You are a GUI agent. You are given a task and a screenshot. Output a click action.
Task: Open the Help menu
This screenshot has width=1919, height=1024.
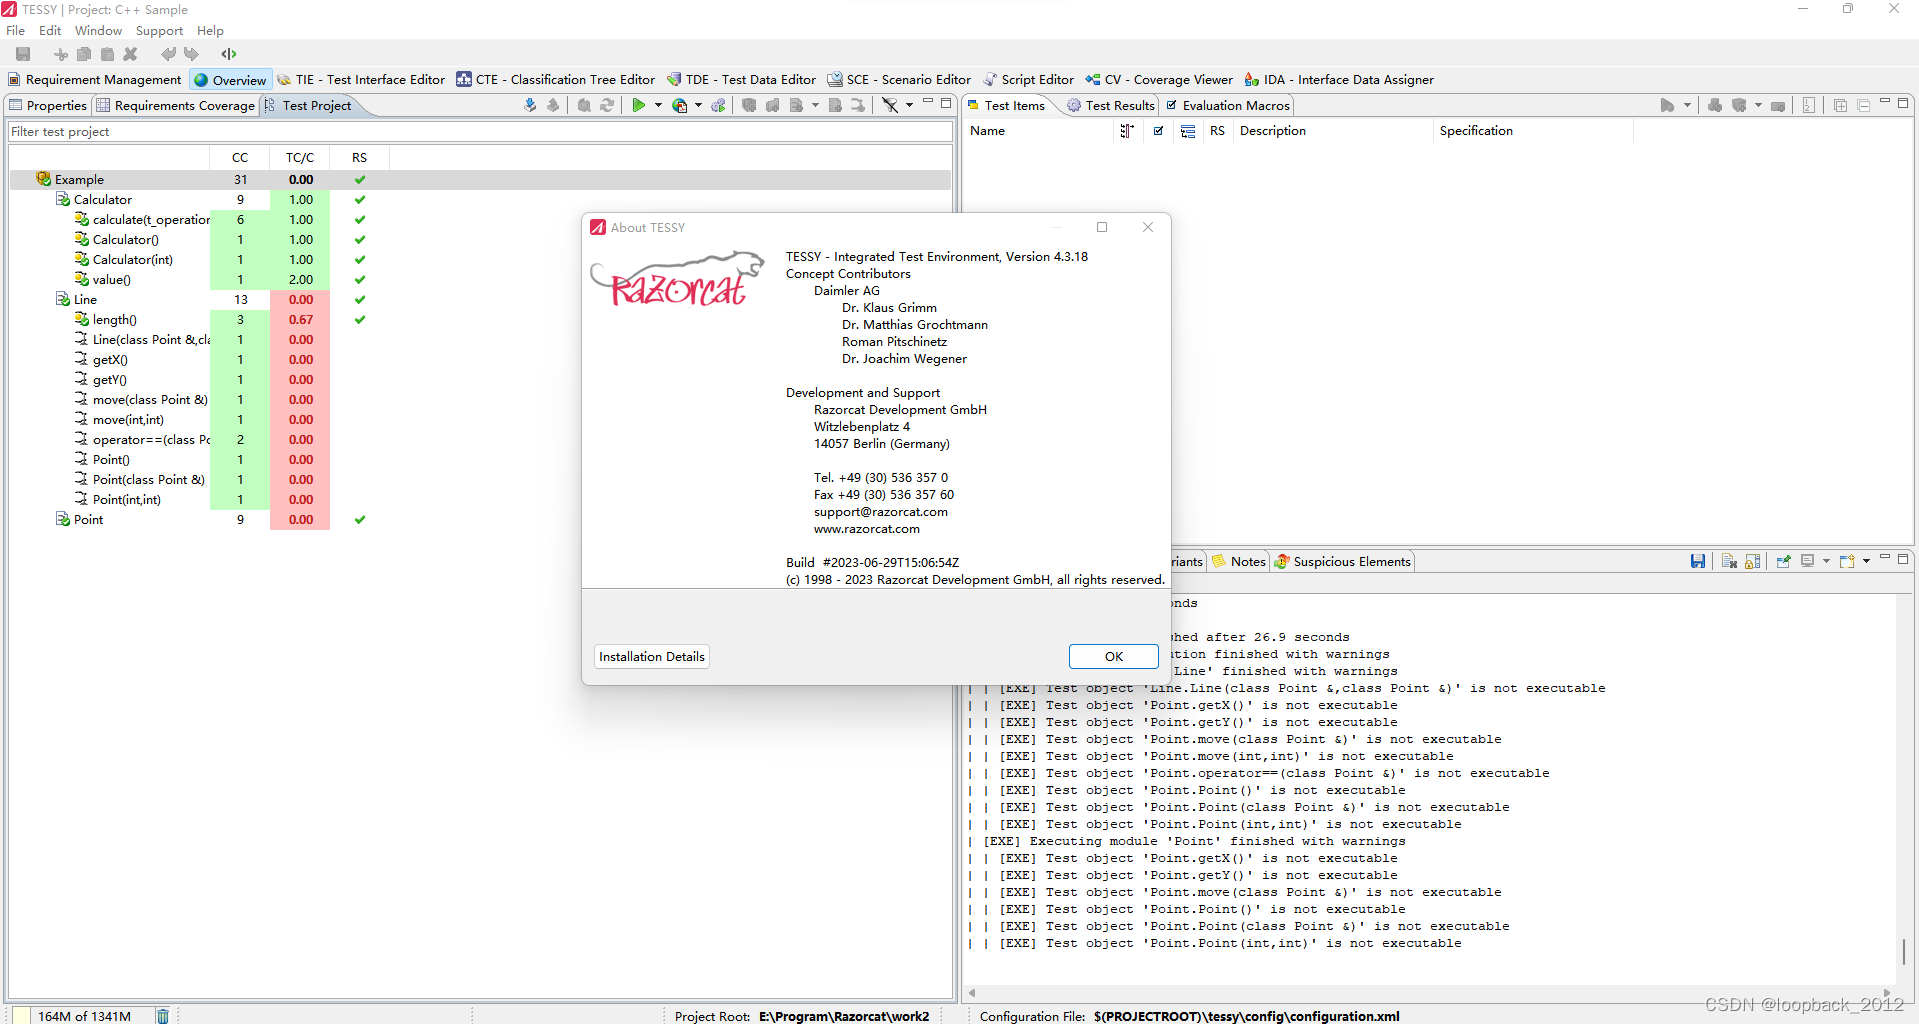pyautogui.click(x=210, y=31)
